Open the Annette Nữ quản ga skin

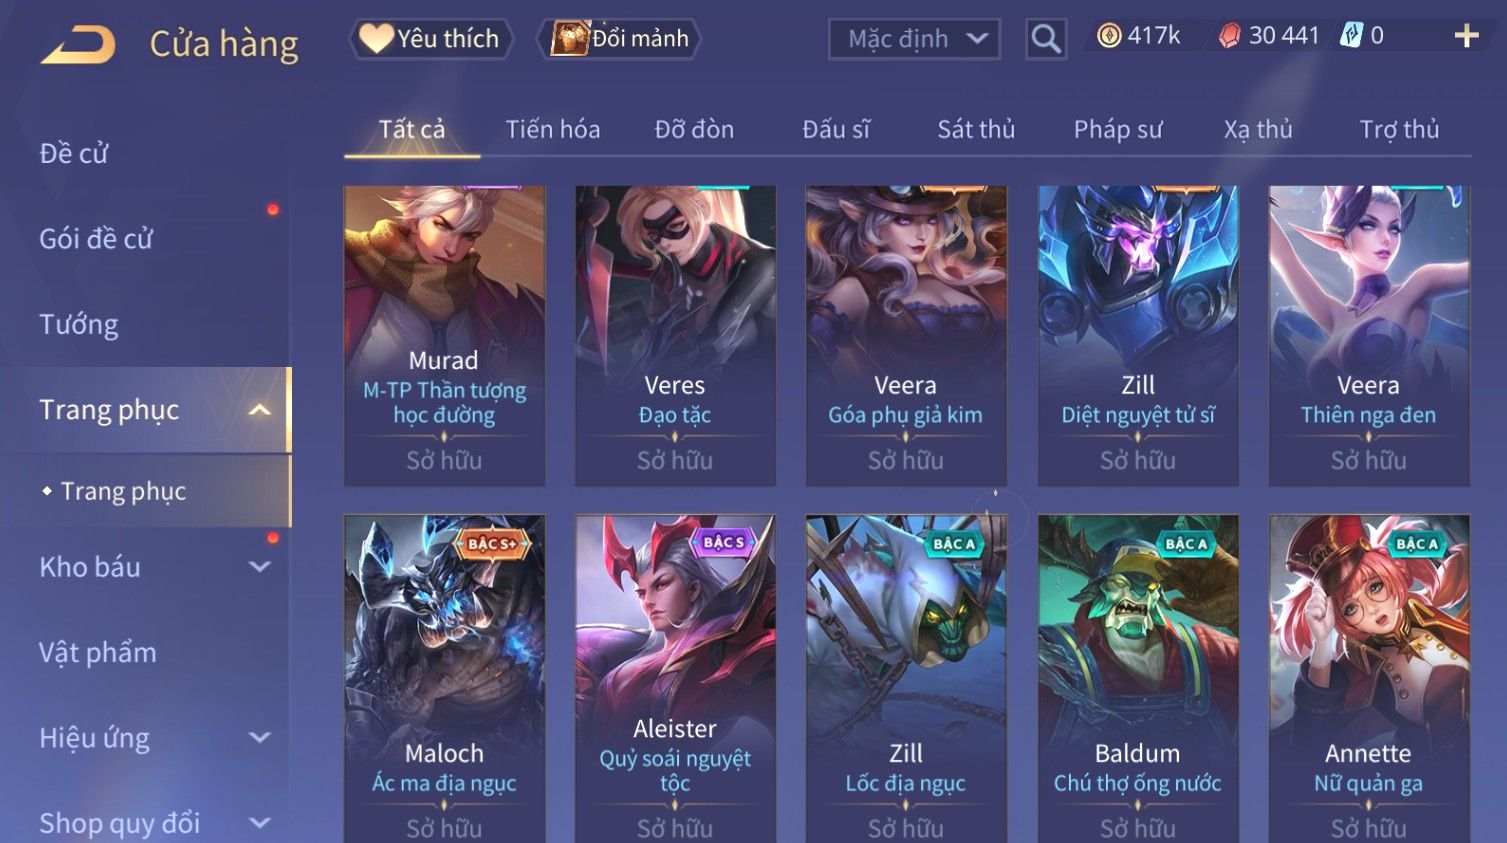coord(1369,679)
